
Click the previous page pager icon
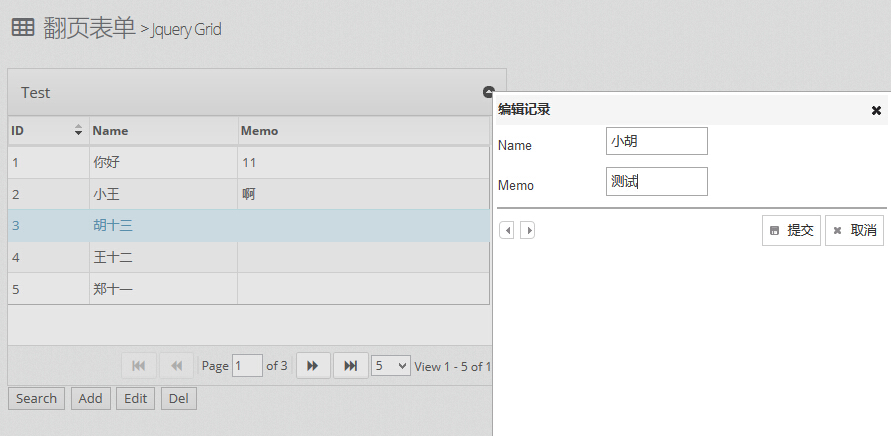tap(177, 366)
